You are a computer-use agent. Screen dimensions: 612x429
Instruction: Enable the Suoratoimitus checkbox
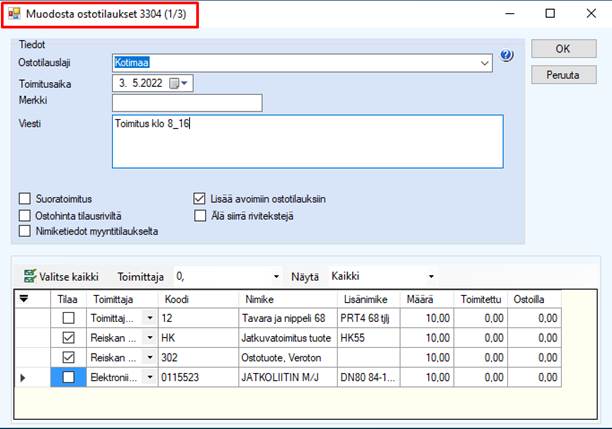(x=26, y=198)
